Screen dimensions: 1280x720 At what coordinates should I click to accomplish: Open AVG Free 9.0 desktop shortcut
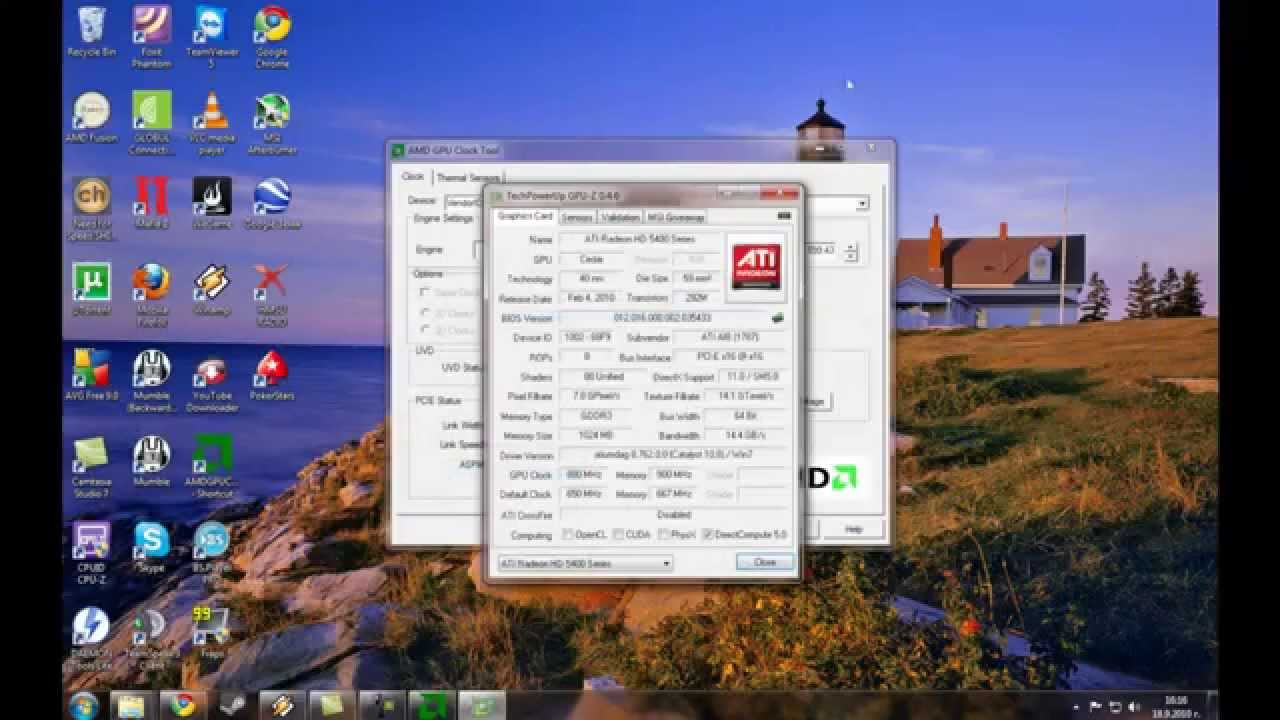click(91, 375)
